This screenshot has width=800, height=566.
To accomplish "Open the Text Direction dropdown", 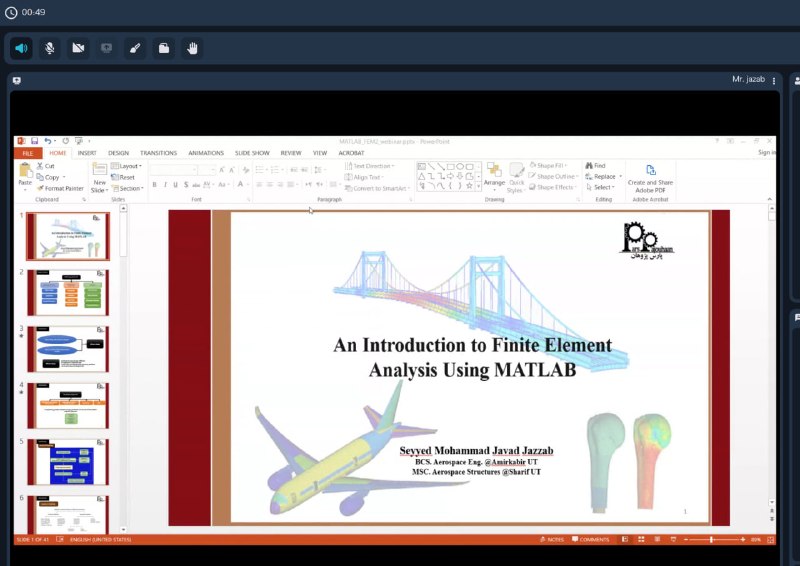I will pos(370,166).
